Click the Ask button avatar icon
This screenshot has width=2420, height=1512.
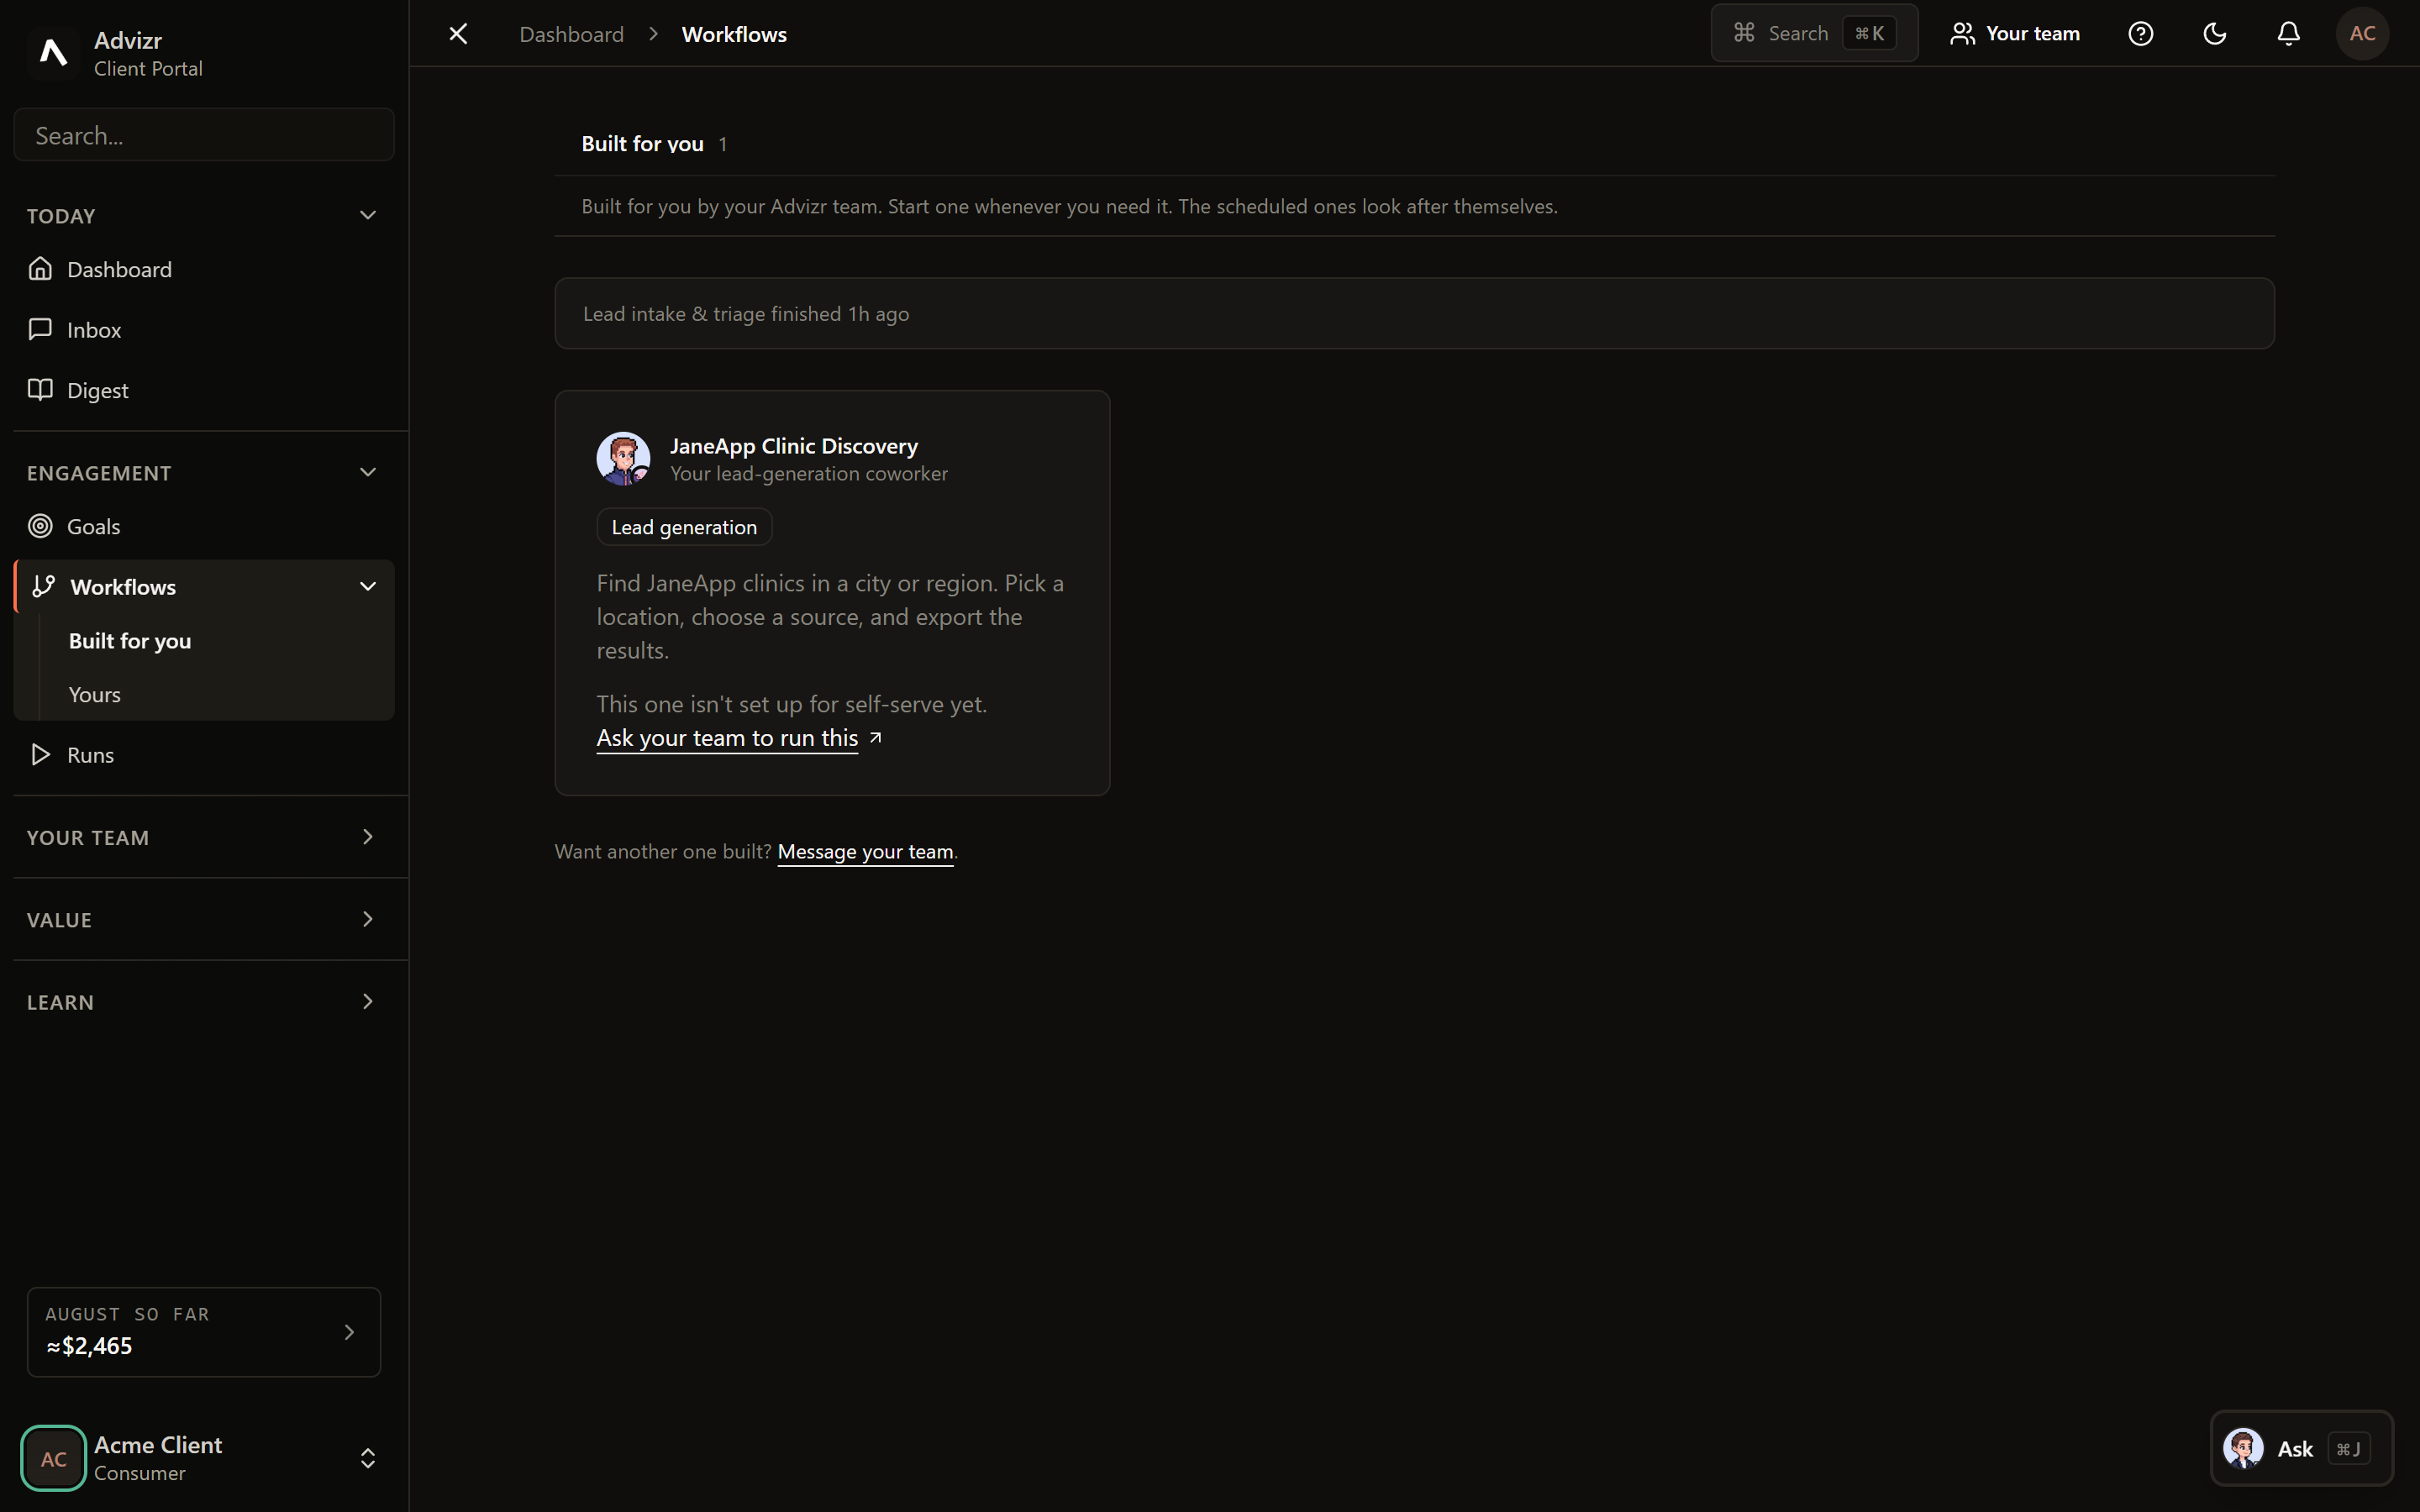[x=2243, y=1448]
